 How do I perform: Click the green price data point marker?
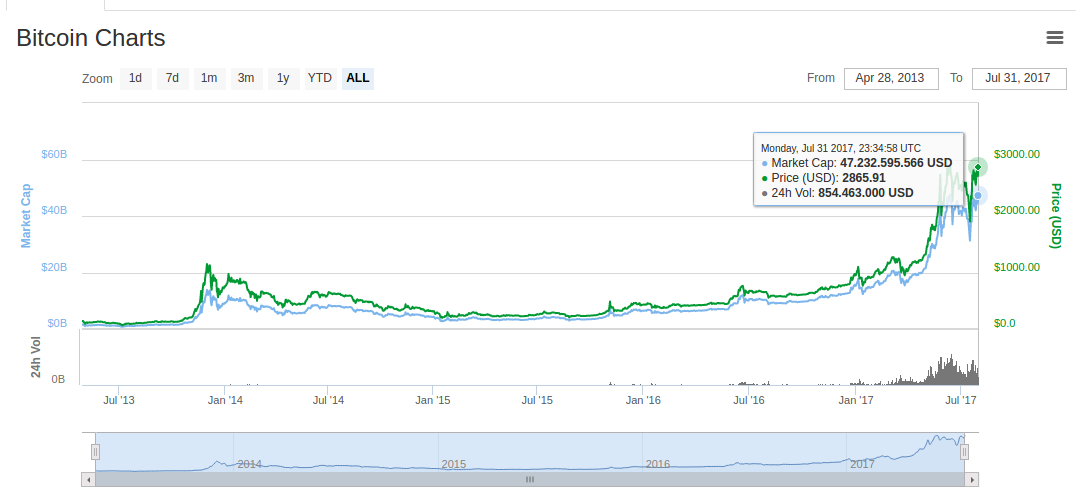977,167
